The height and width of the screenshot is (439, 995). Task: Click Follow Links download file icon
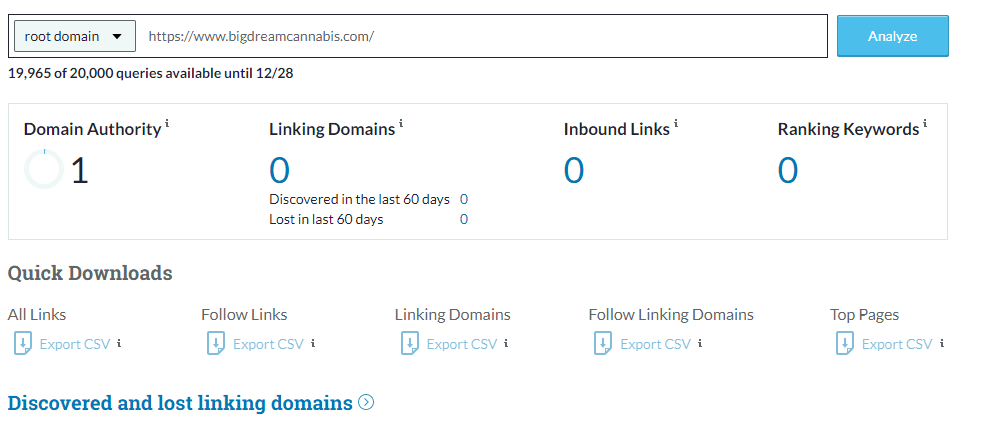tap(216, 344)
